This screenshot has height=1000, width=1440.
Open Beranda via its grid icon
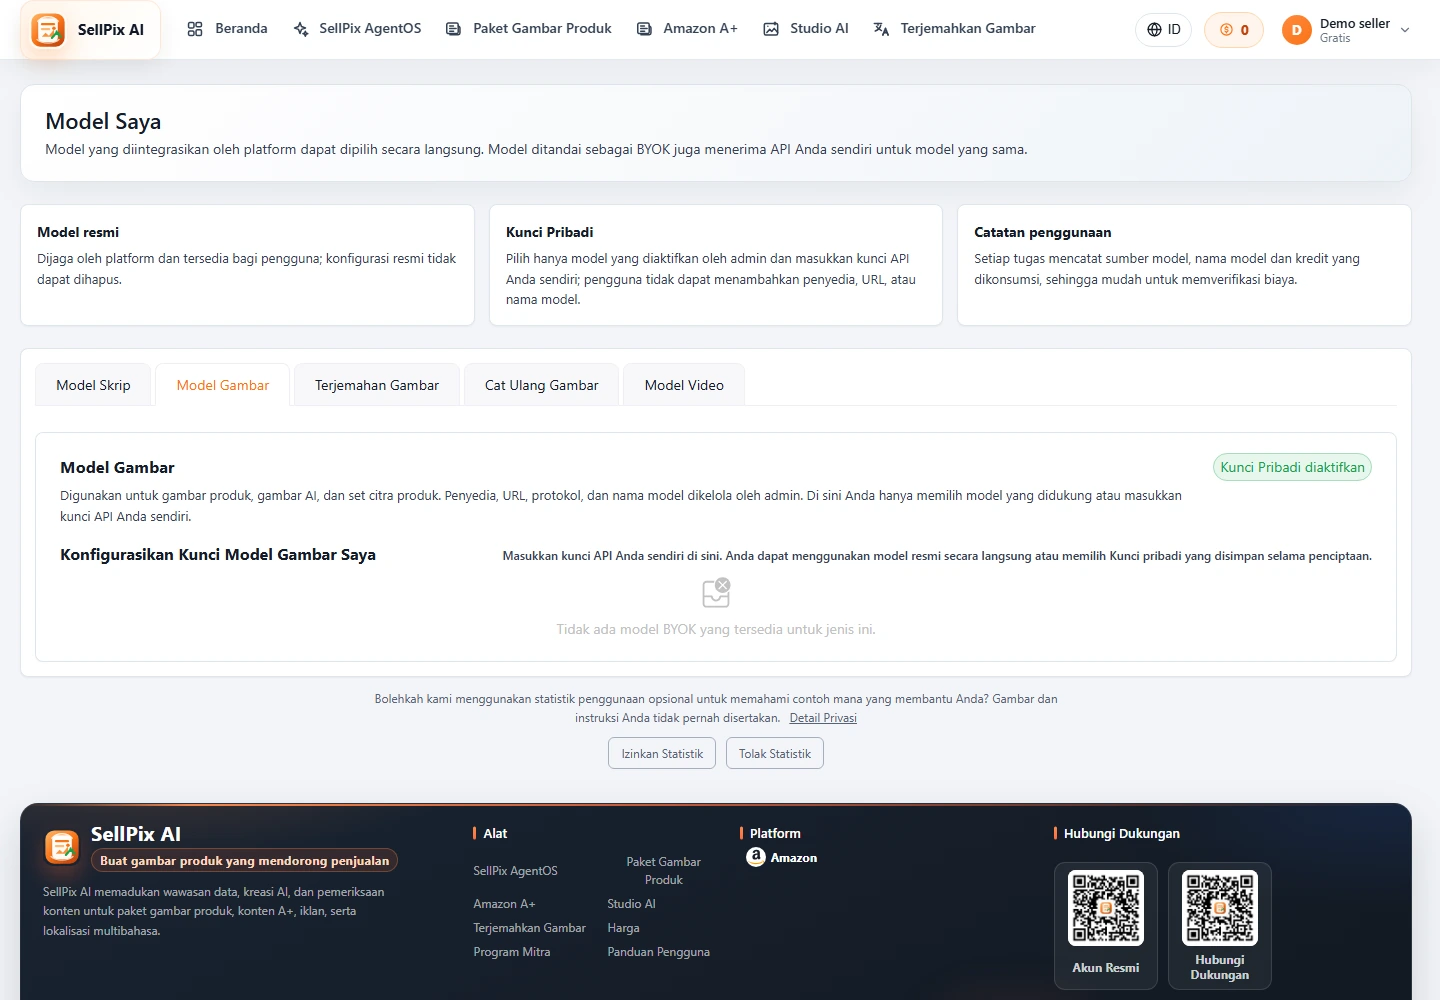pos(195,29)
